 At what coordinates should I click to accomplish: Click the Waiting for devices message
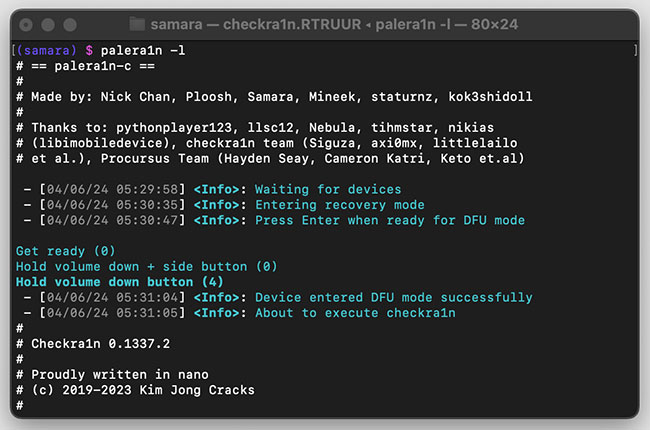pyautogui.click(x=328, y=189)
